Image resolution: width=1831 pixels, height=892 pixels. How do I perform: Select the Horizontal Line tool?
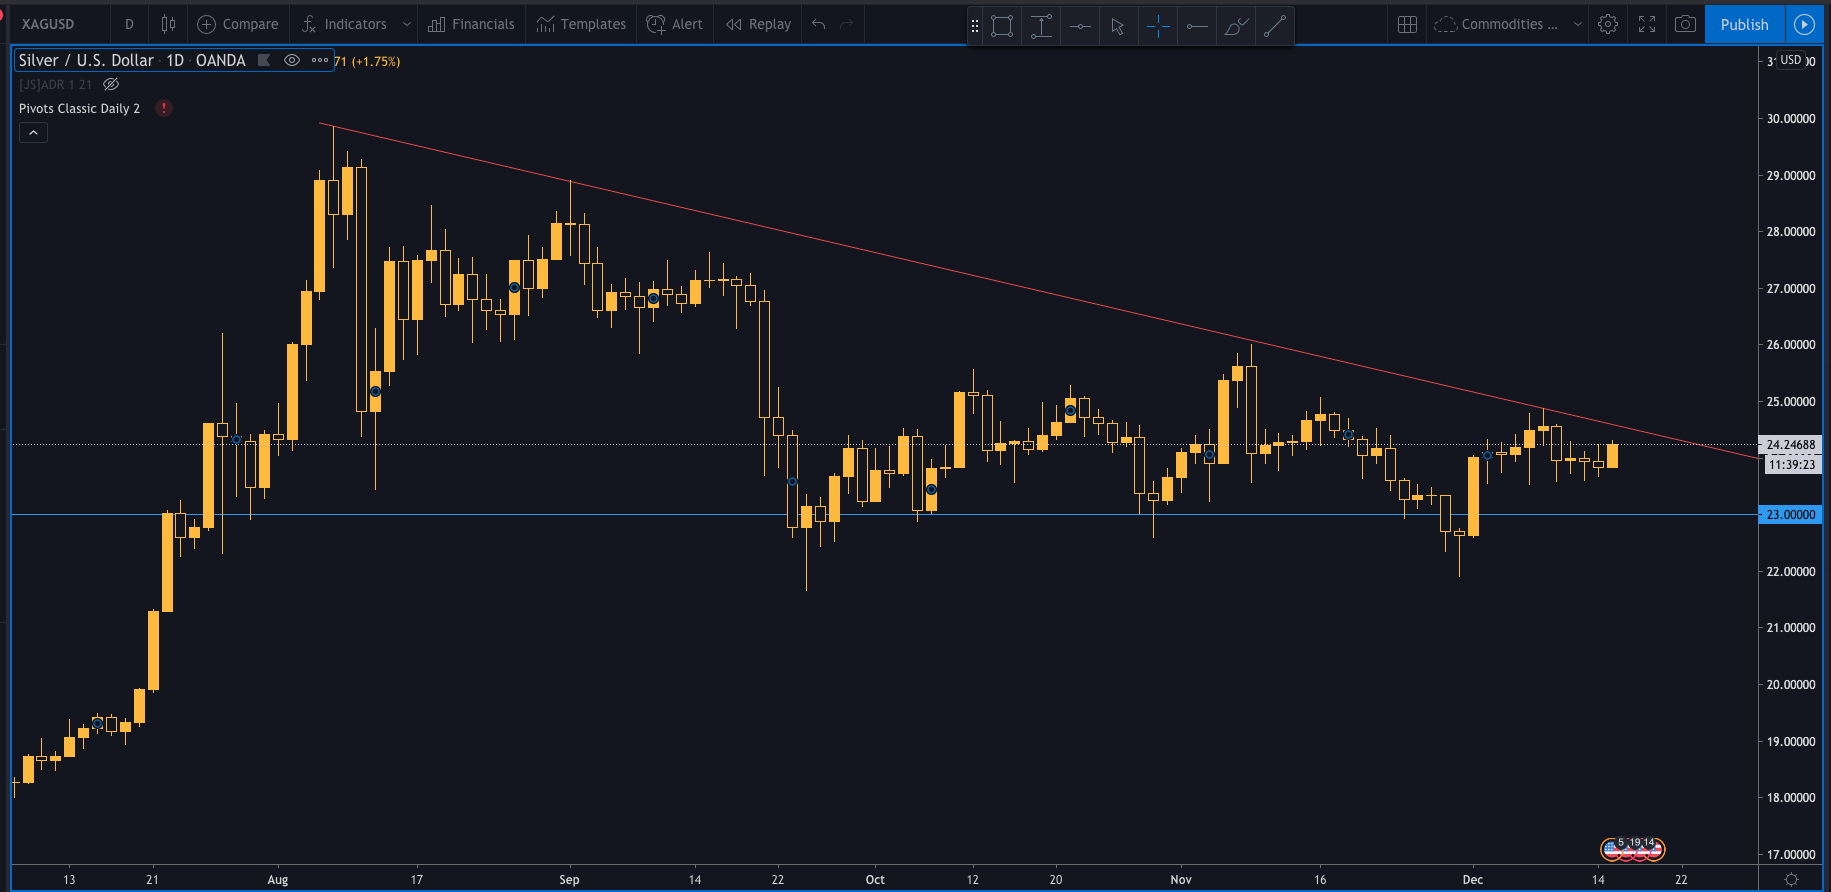1080,26
